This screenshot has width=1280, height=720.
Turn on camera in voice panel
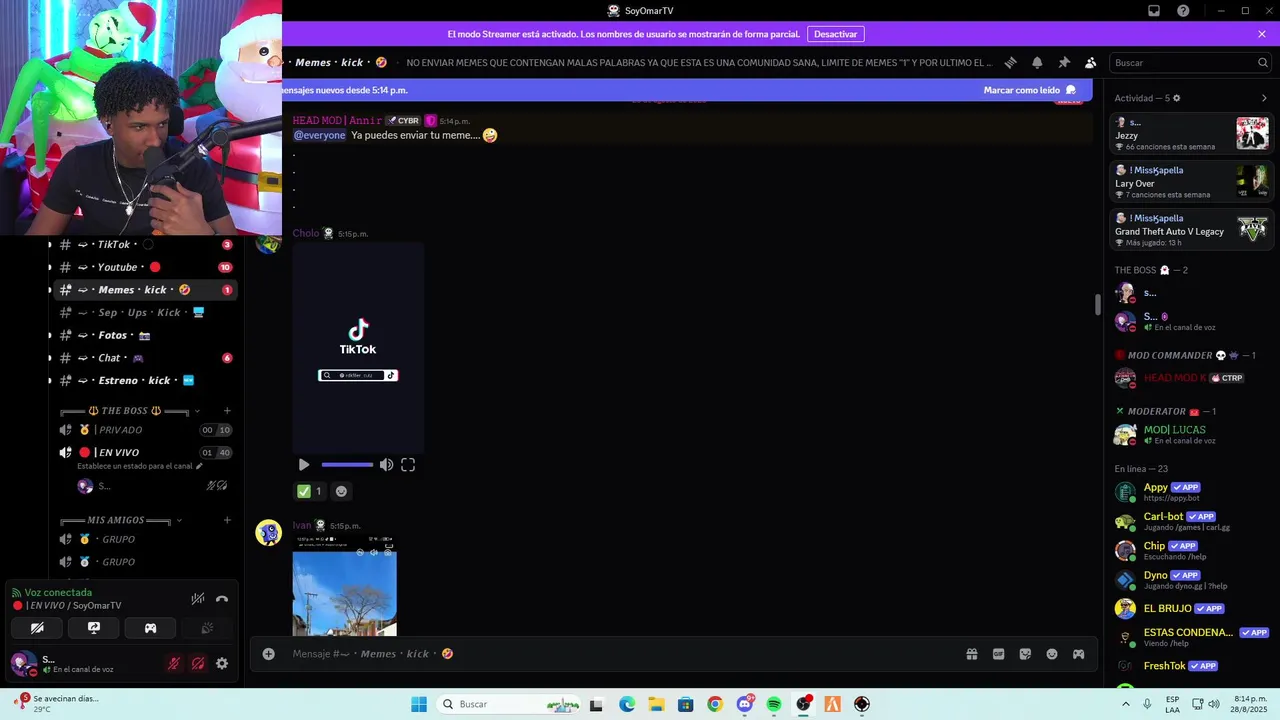37,628
